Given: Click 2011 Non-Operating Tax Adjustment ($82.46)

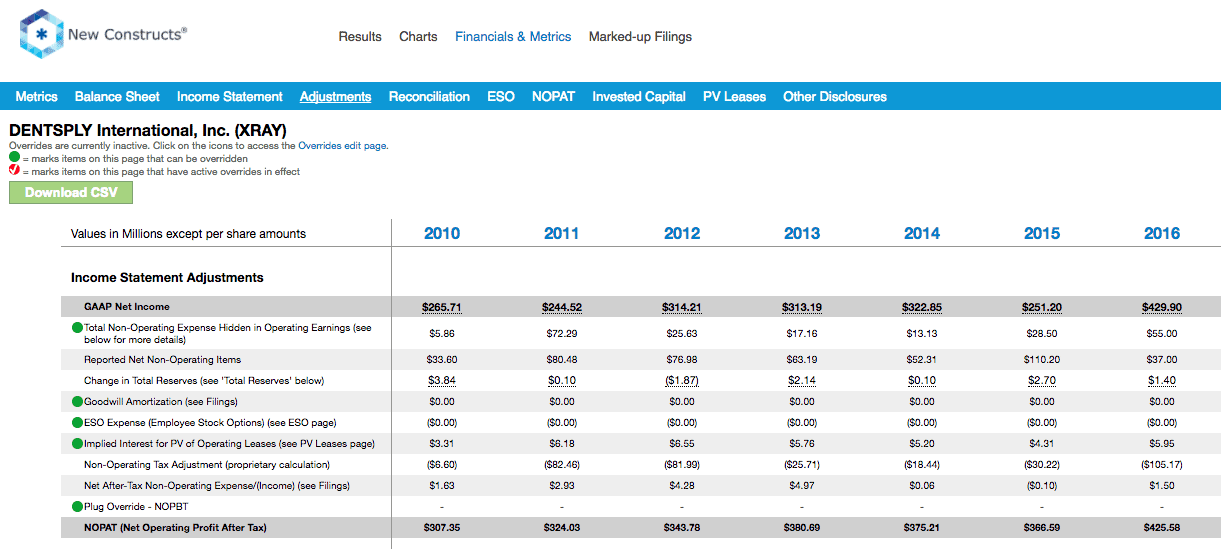Looking at the screenshot, I should 562,464.
